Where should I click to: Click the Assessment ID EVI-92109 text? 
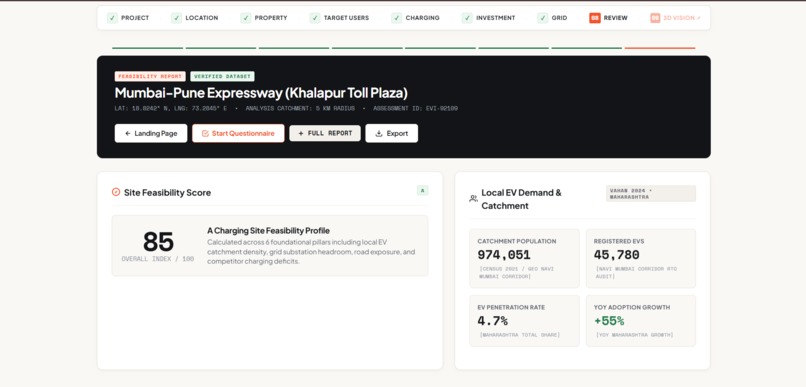tap(415, 109)
